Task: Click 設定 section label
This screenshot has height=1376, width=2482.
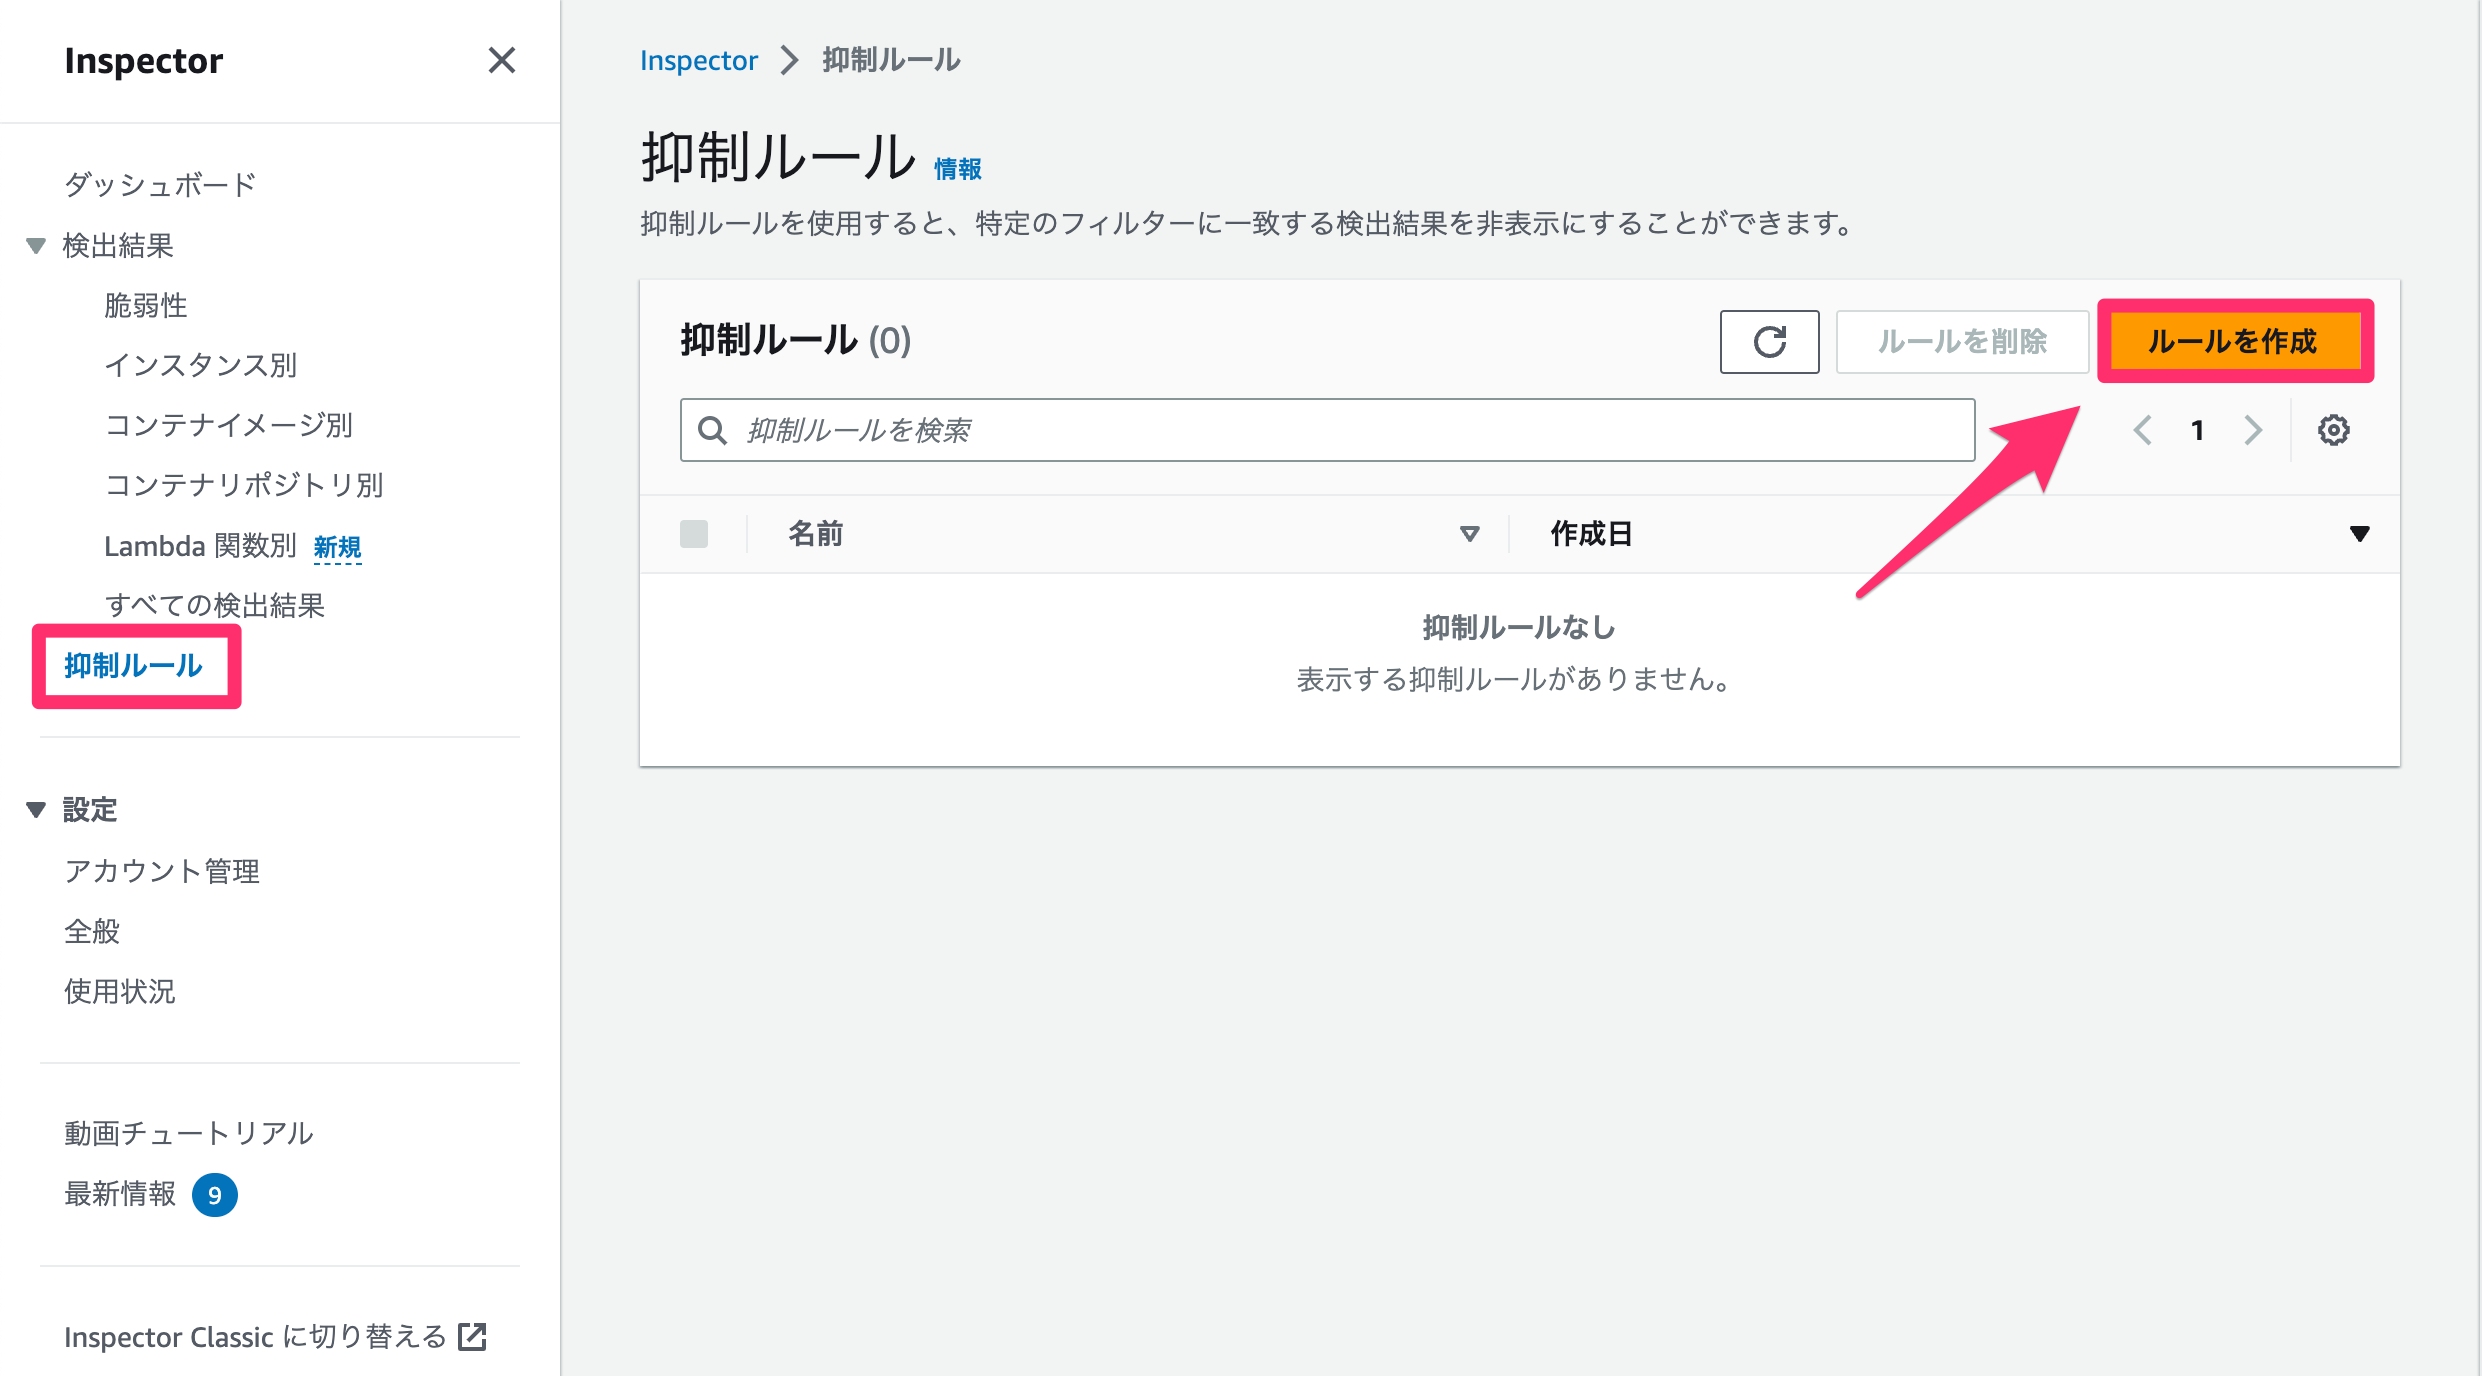Action: [90, 810]
